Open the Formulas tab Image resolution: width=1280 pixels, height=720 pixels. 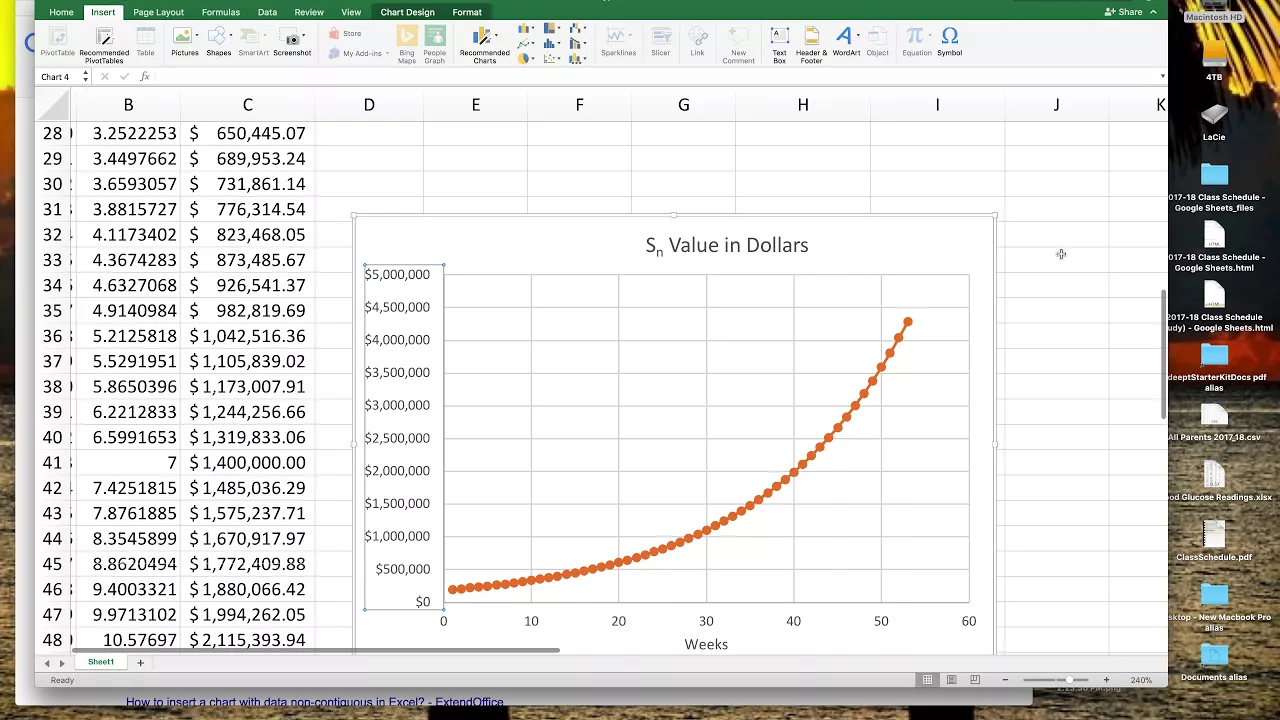220,12
